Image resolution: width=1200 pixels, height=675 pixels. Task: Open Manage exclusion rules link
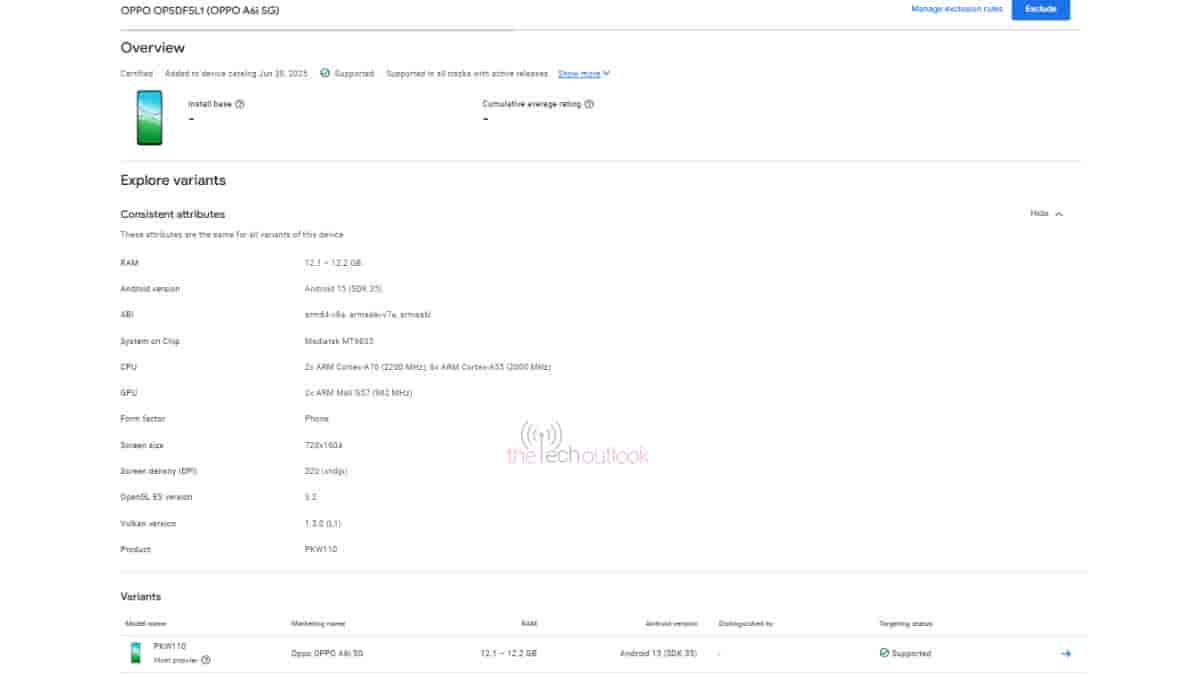point(956,9)
